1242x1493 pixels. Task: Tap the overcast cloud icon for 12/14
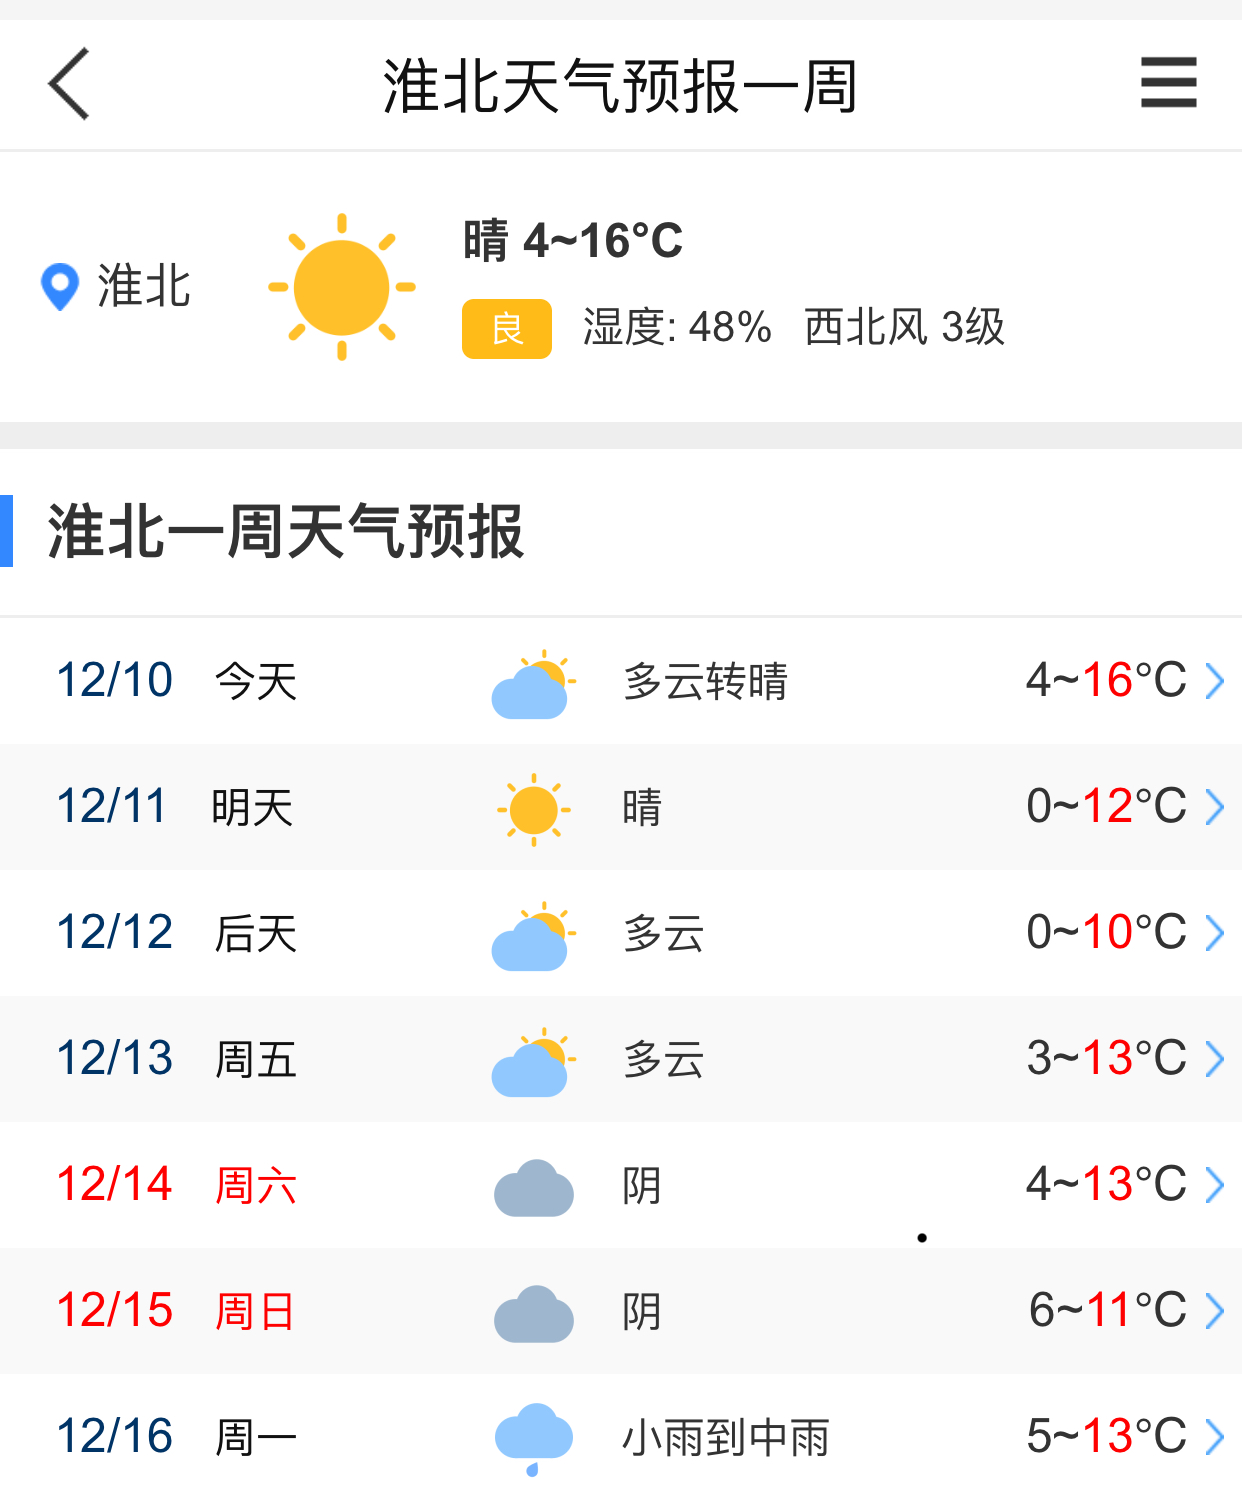pos(534,1188)
